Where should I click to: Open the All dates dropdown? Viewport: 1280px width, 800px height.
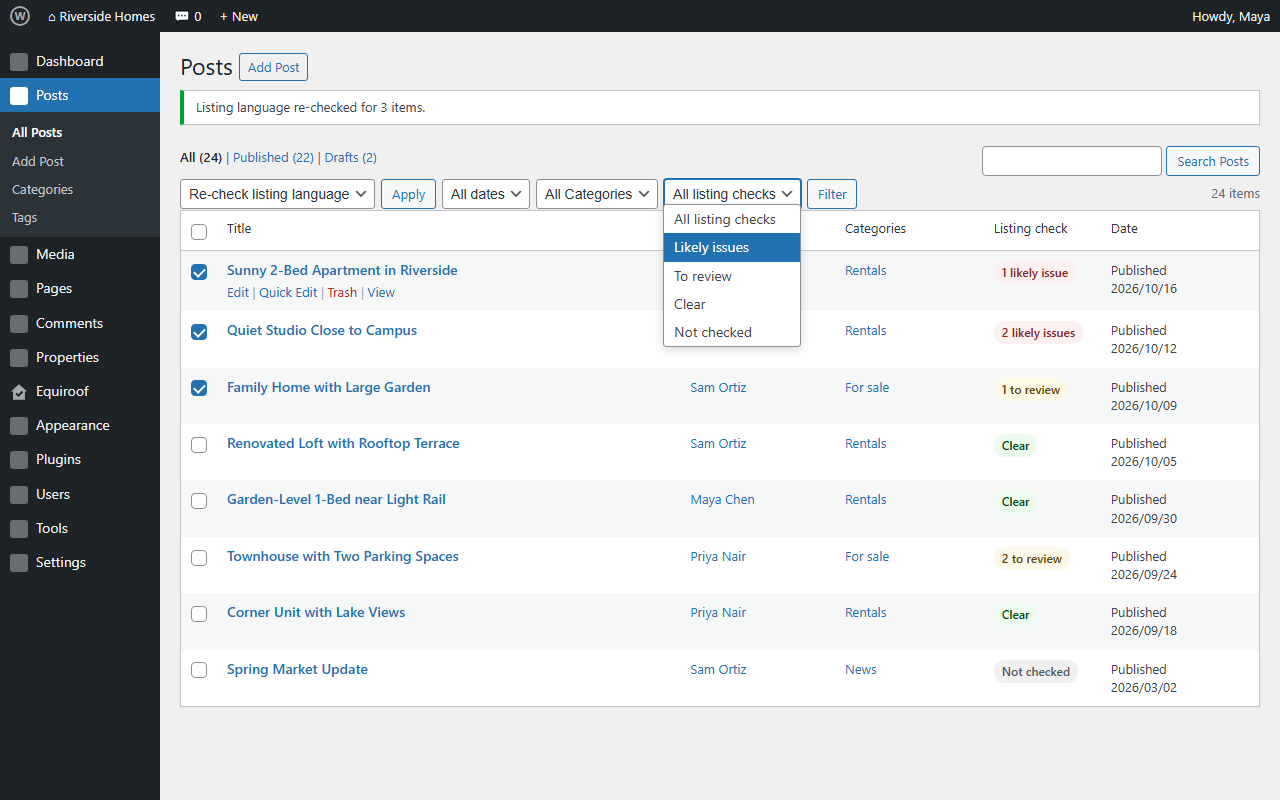tap(486, 194)
